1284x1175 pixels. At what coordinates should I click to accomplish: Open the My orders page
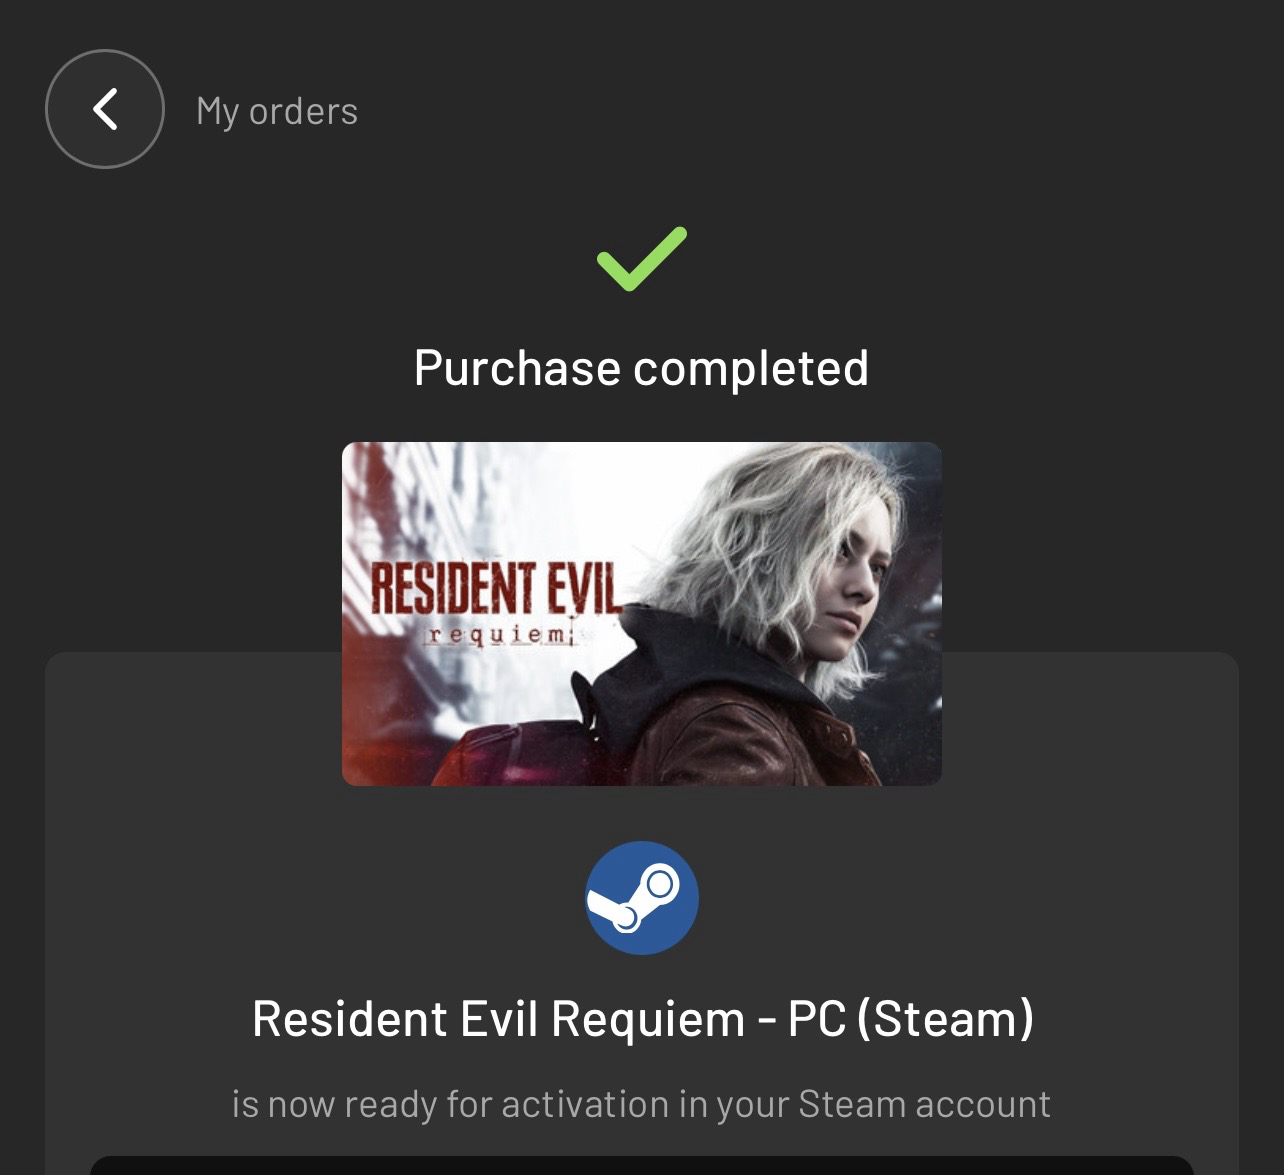(277, 111)
